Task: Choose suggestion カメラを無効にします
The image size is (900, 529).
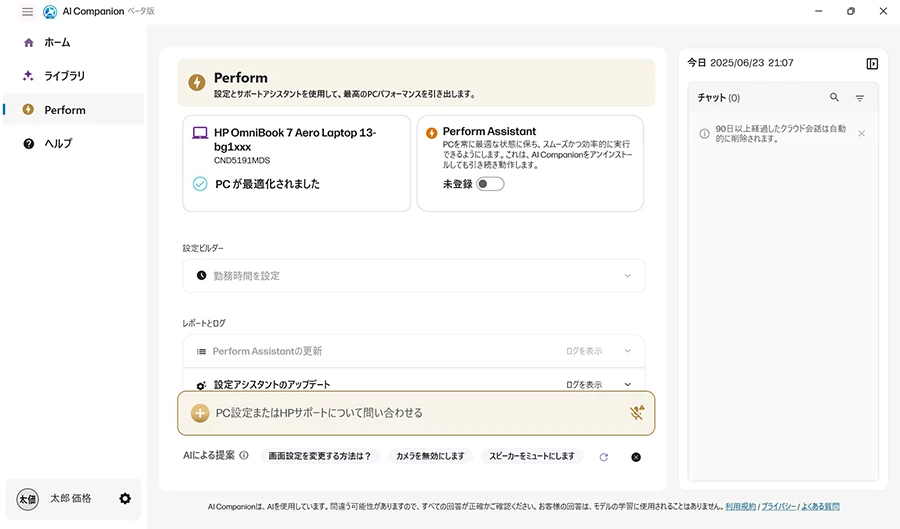Action: point(430,456)
